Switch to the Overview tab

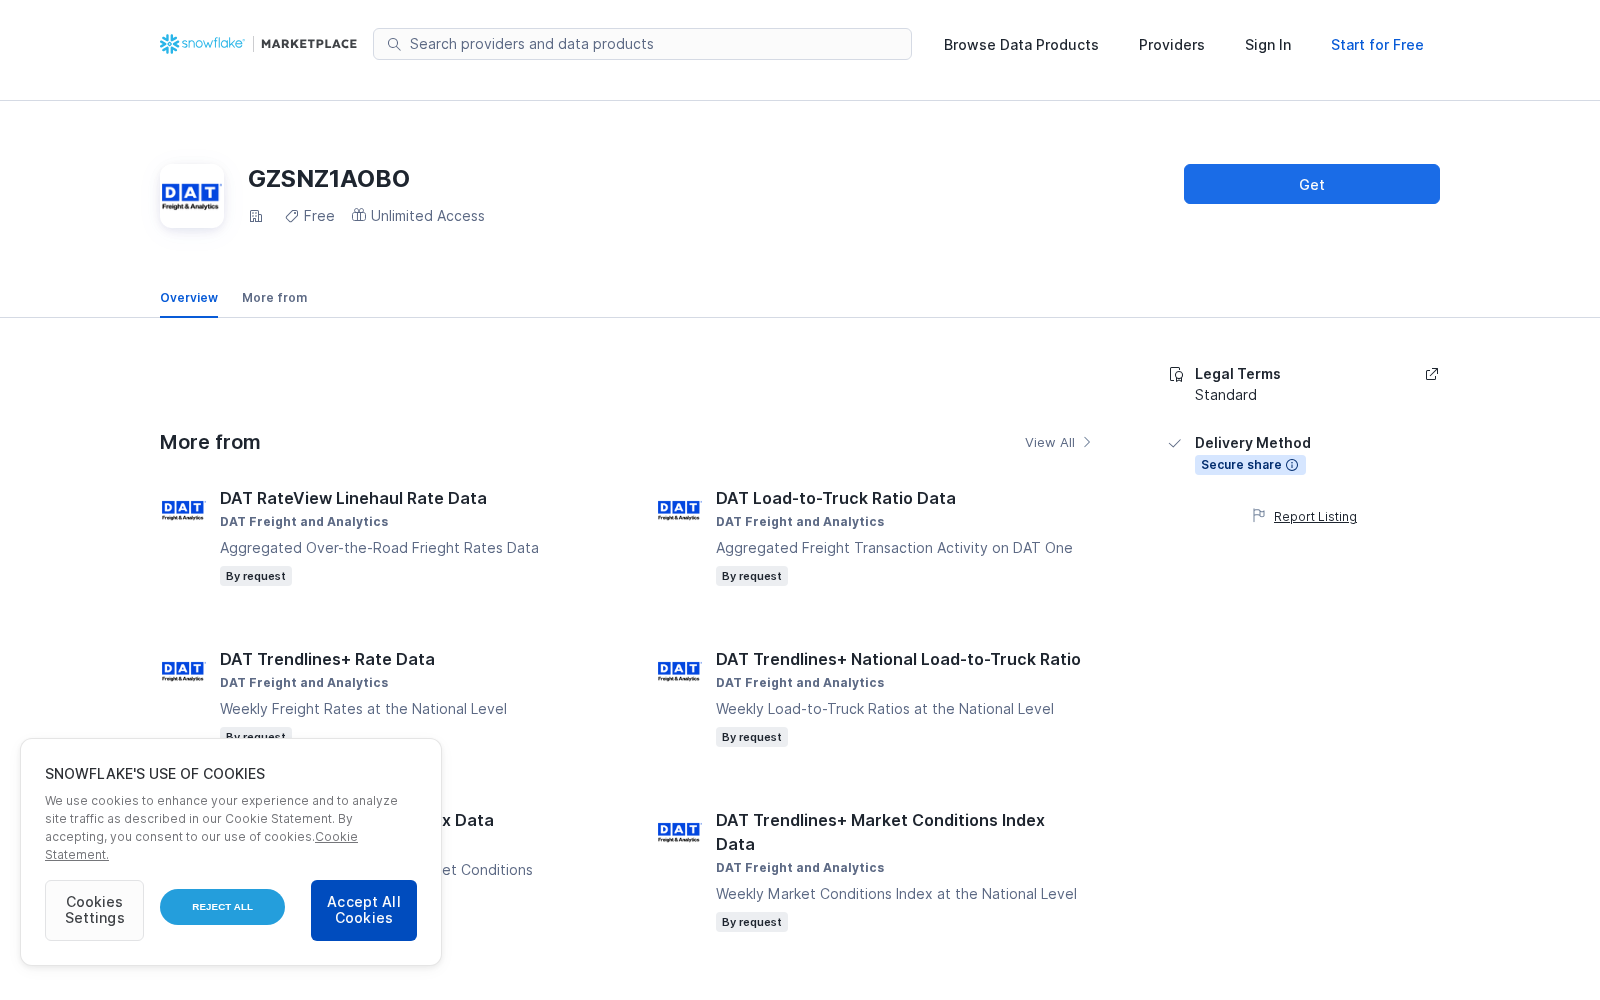(189, 298)
